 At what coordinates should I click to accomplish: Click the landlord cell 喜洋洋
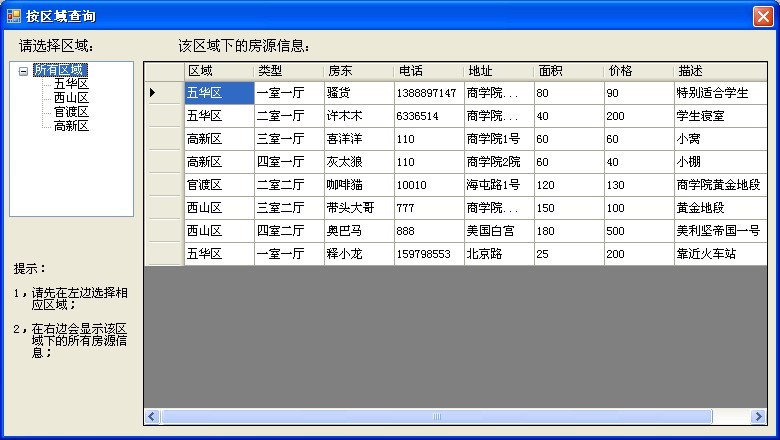click(x=359, y=139)
